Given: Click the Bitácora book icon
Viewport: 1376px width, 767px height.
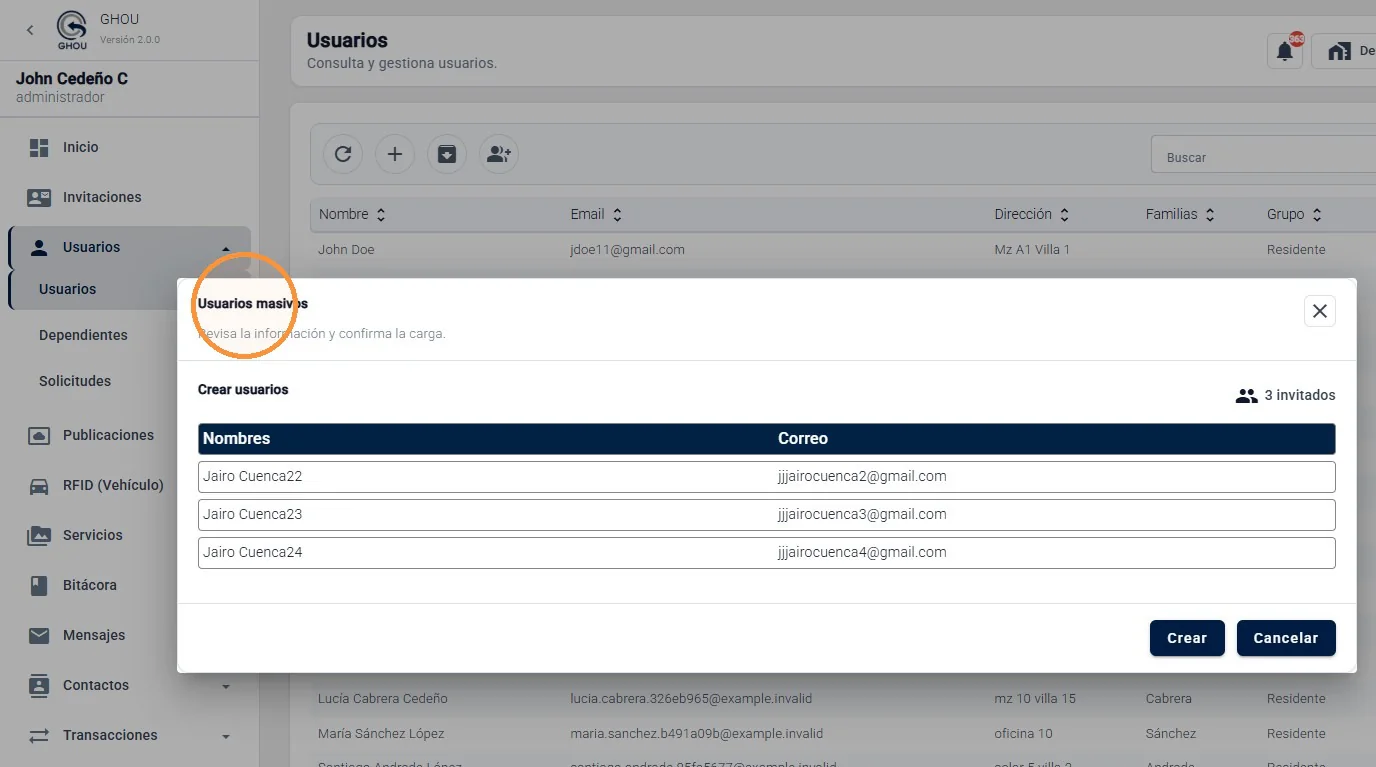Looking at the screenshot, I should (39, 585).
